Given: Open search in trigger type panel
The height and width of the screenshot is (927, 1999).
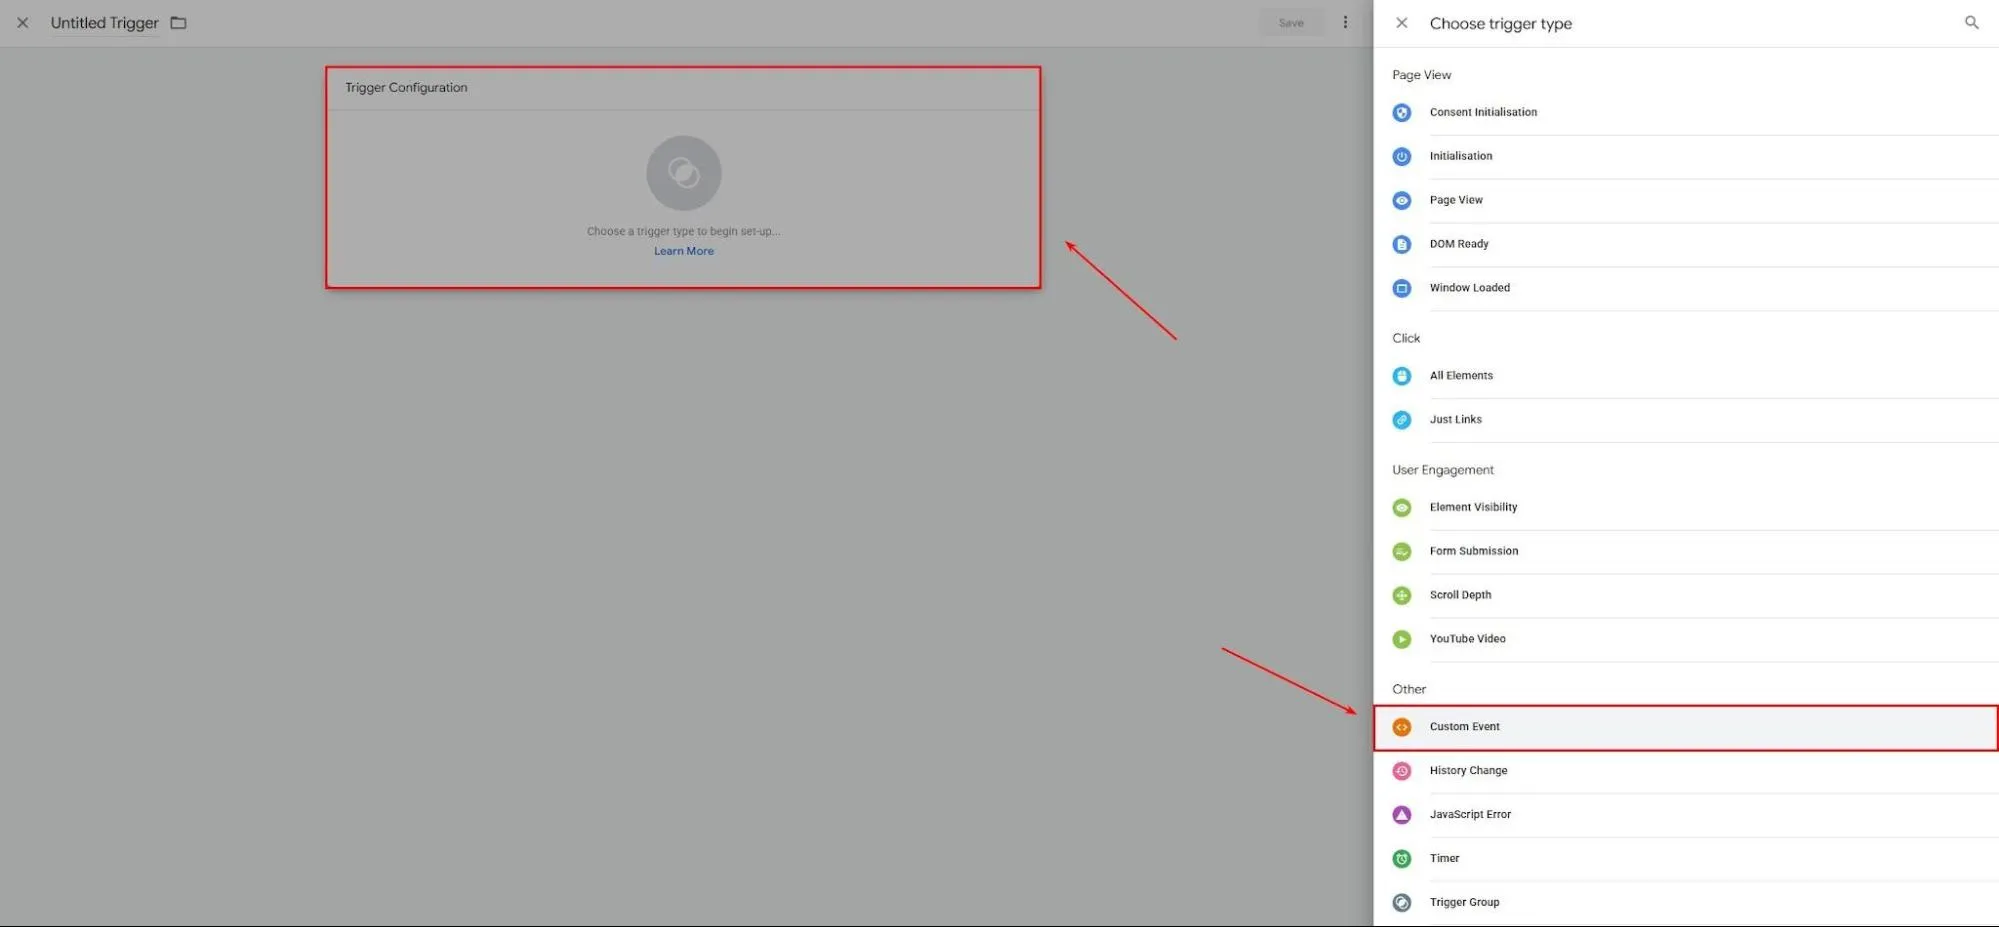Looking at the screenshot, I should [x=1971, y=23].
